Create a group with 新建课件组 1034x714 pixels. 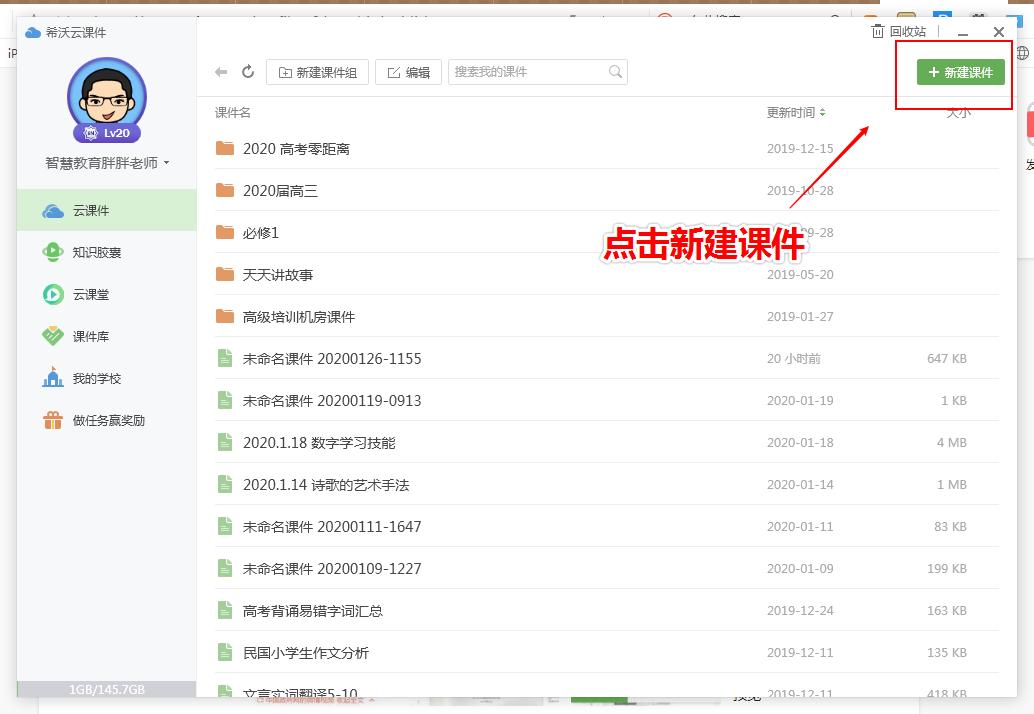pyautogui.click(x=317, y=71)
